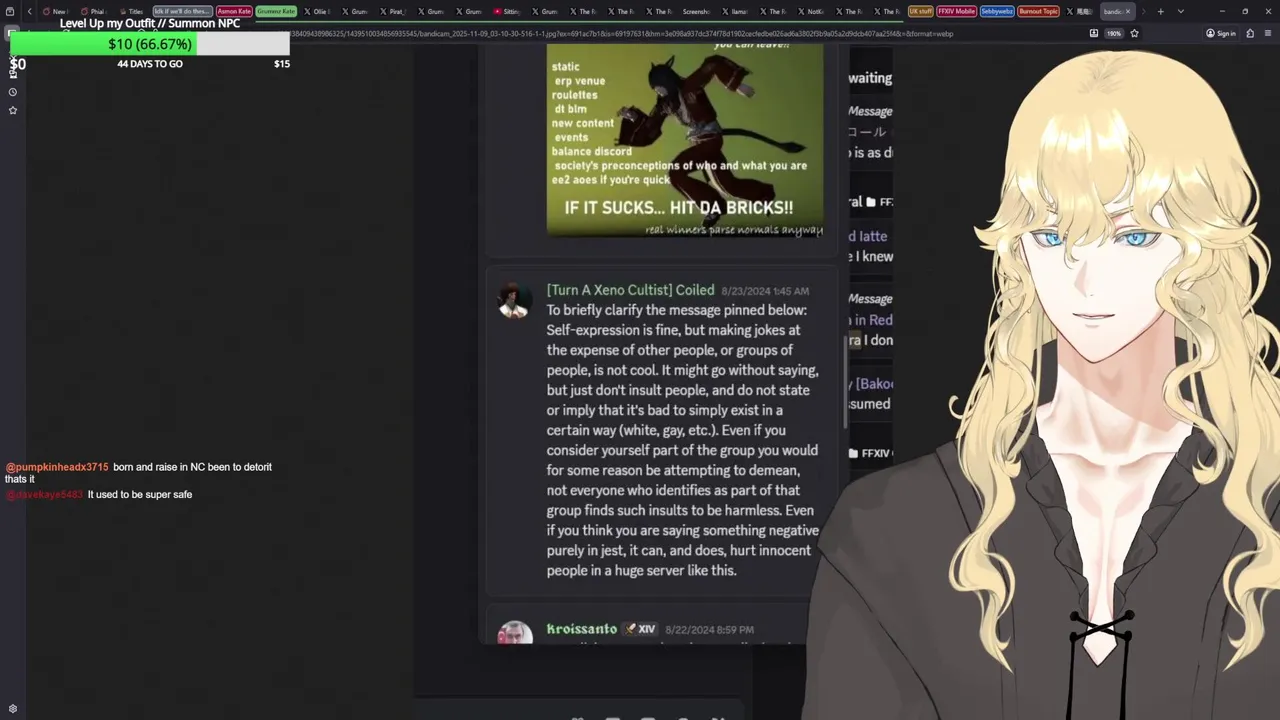Click the $15 goal amount label
Screen dimensions: 1280x720
pos(282,64)
